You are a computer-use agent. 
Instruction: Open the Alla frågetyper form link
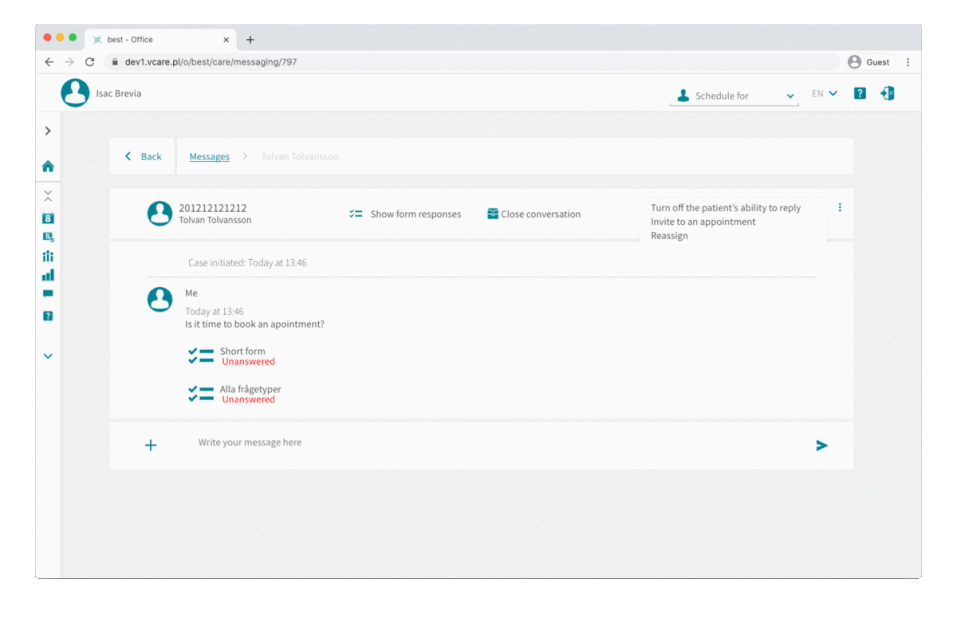tap(250, 389)
